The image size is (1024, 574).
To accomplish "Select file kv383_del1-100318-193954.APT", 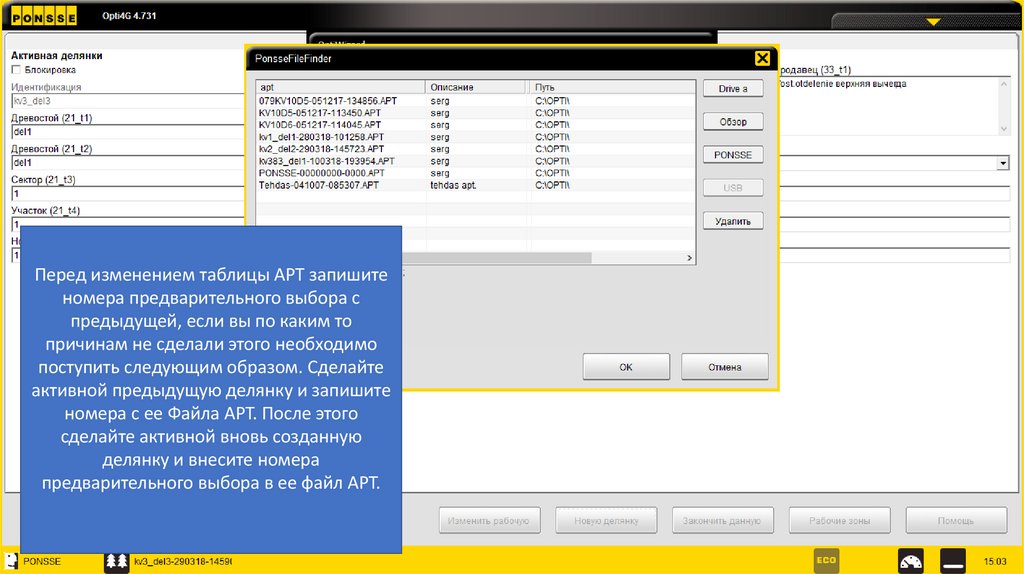I will (x=327, y=161).
